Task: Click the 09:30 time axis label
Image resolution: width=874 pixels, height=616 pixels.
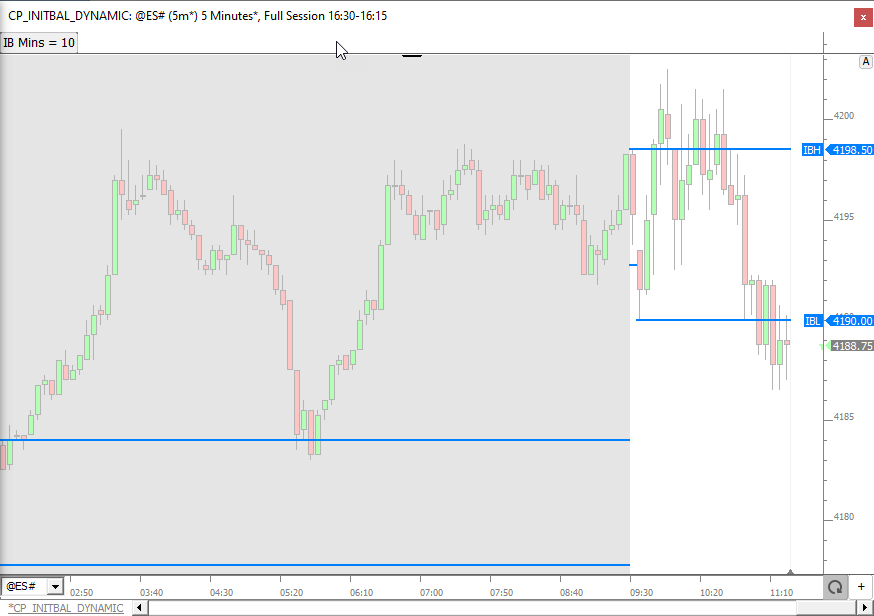Action: pyautogui.click(x=642, y=593)
